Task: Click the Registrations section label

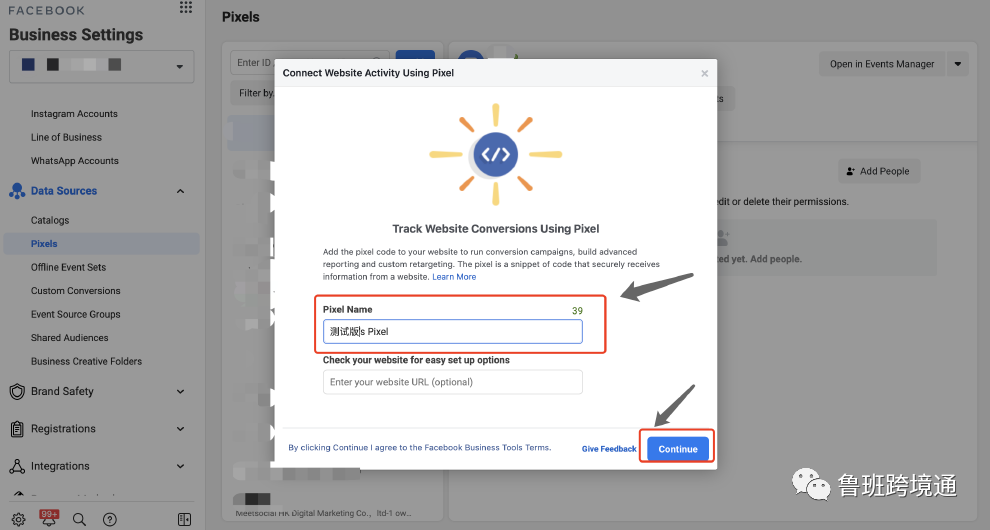Action: [x=63, y=429]
